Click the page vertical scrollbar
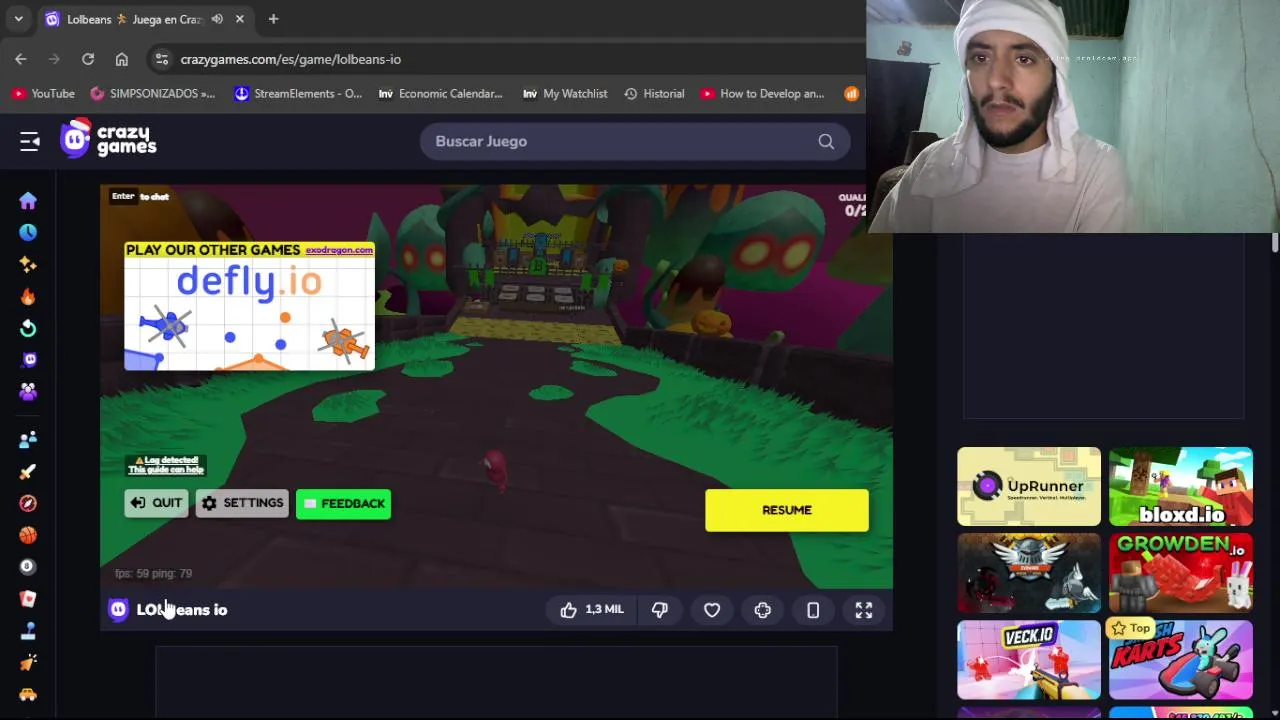 1274,243
